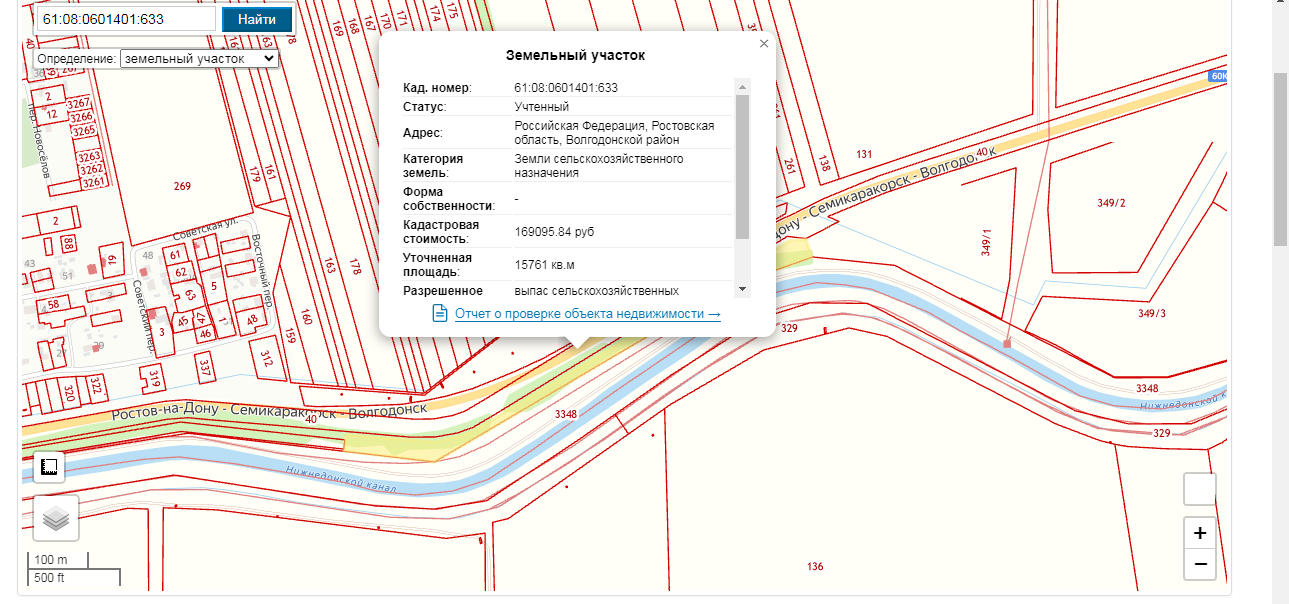
Task: Activate the measurement ruler tool
Action: tap(49, 466)
